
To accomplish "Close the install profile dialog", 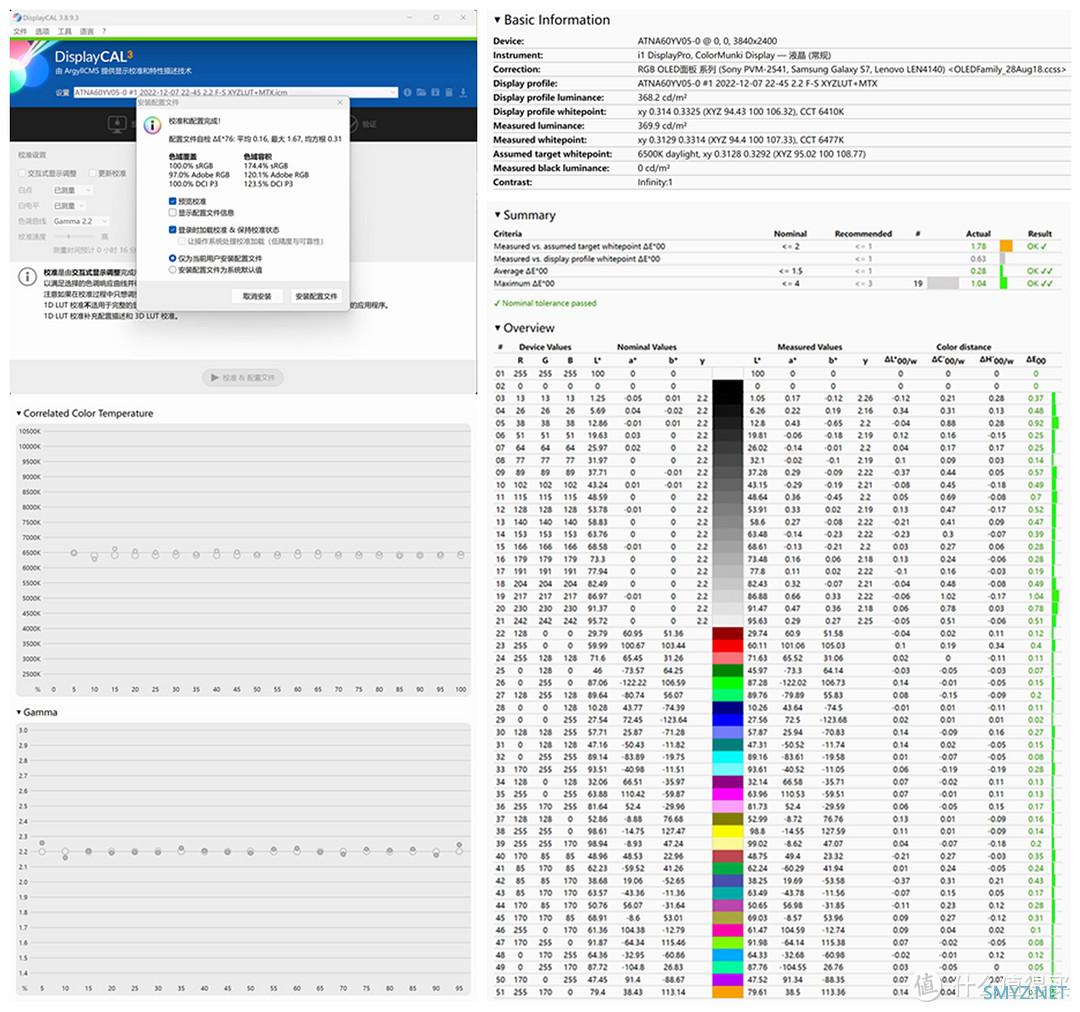I will [340, 102].
